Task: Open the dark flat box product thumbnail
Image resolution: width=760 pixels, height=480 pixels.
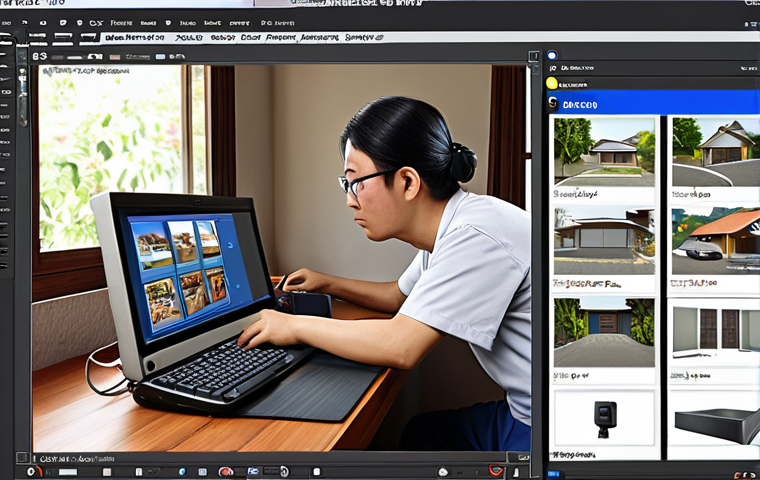Action: tap(717, 425)
